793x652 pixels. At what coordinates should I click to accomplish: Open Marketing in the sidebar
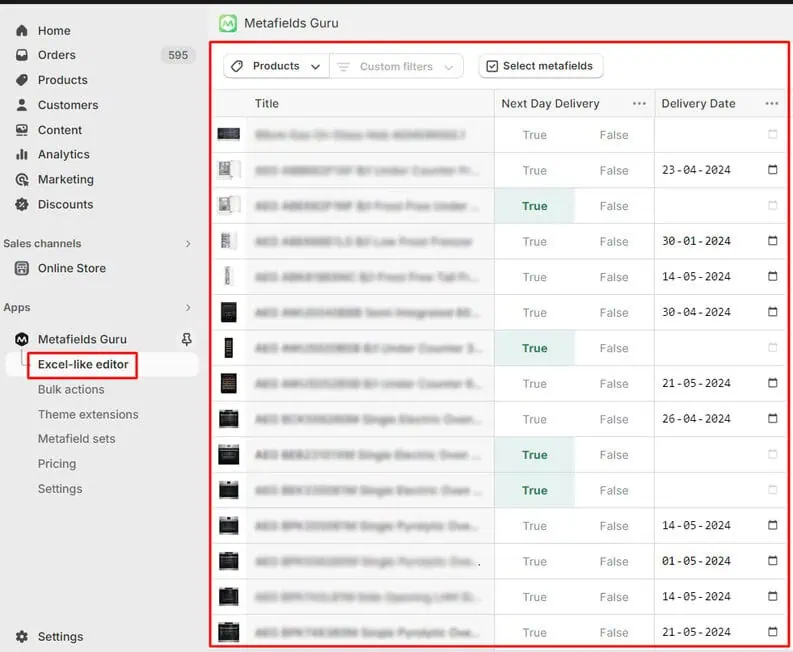pyautogui.click(x=66, y=180)
